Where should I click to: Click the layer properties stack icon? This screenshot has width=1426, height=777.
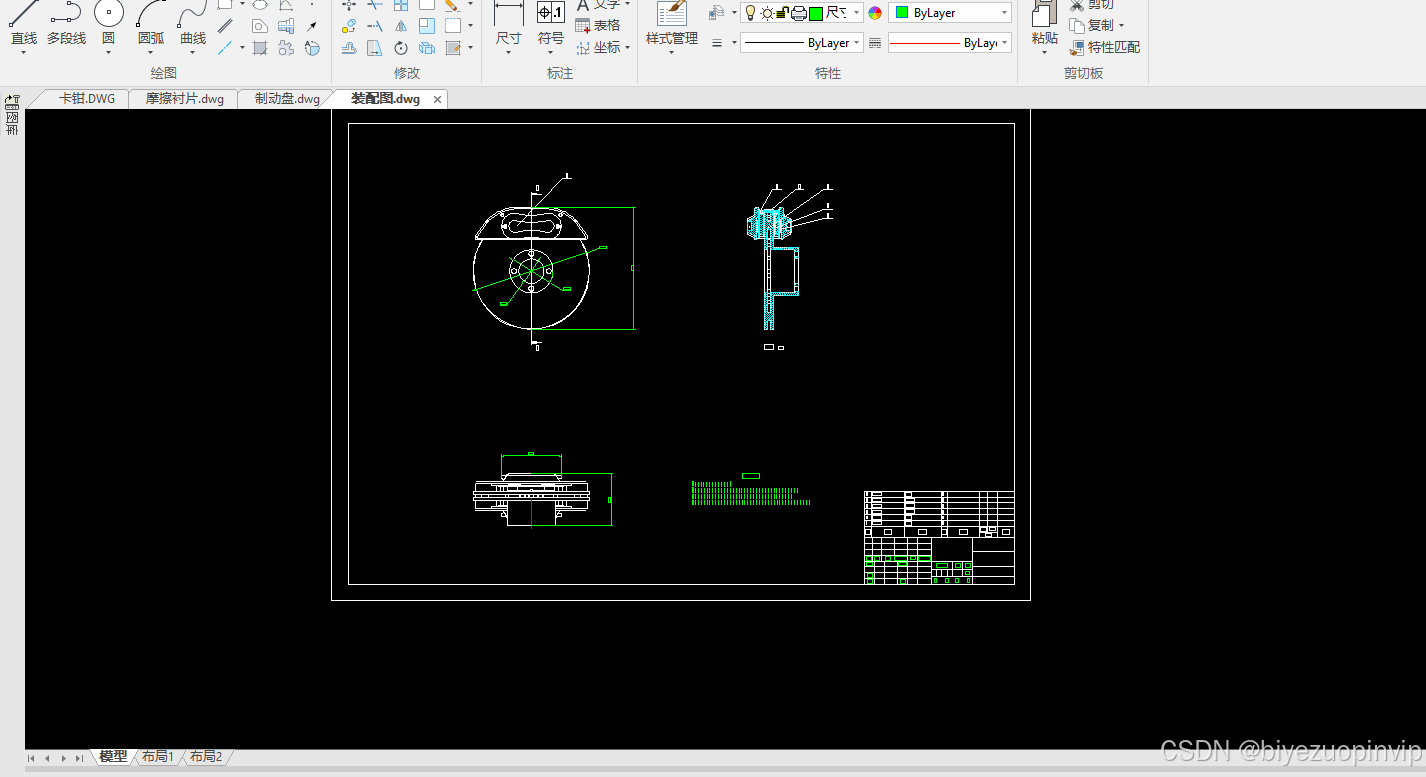[x=716, y=13]
